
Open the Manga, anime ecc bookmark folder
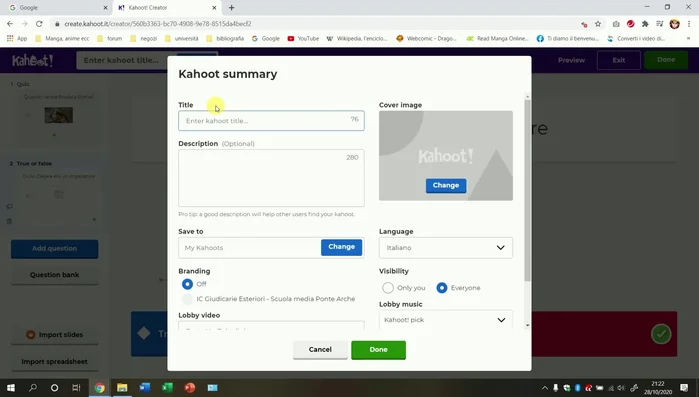point(62,39)
